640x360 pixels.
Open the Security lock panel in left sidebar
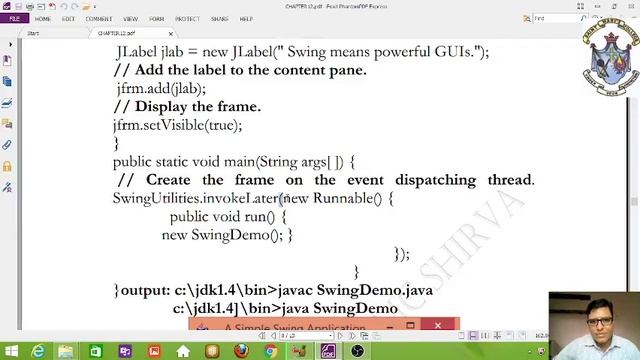click(x=7, y=166)
